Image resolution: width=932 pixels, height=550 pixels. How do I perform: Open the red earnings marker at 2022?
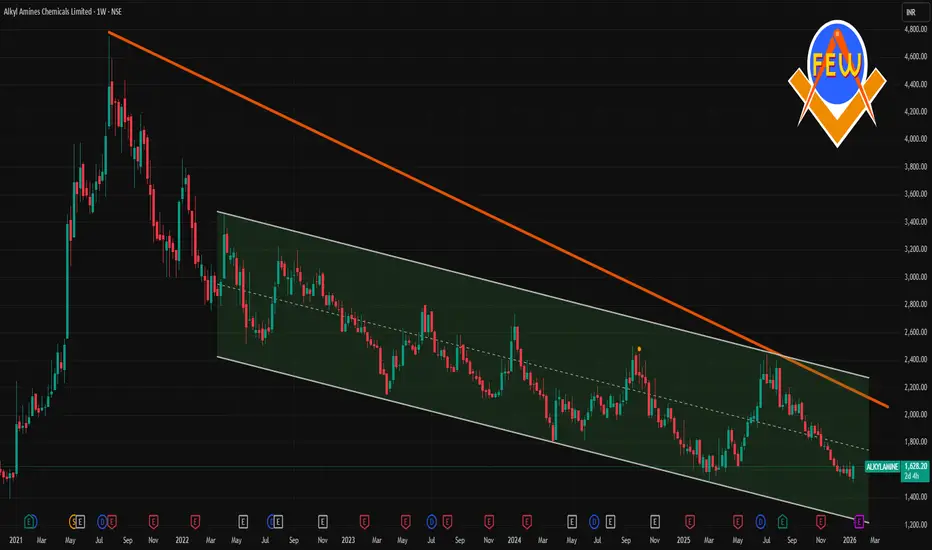click(195, 521)
